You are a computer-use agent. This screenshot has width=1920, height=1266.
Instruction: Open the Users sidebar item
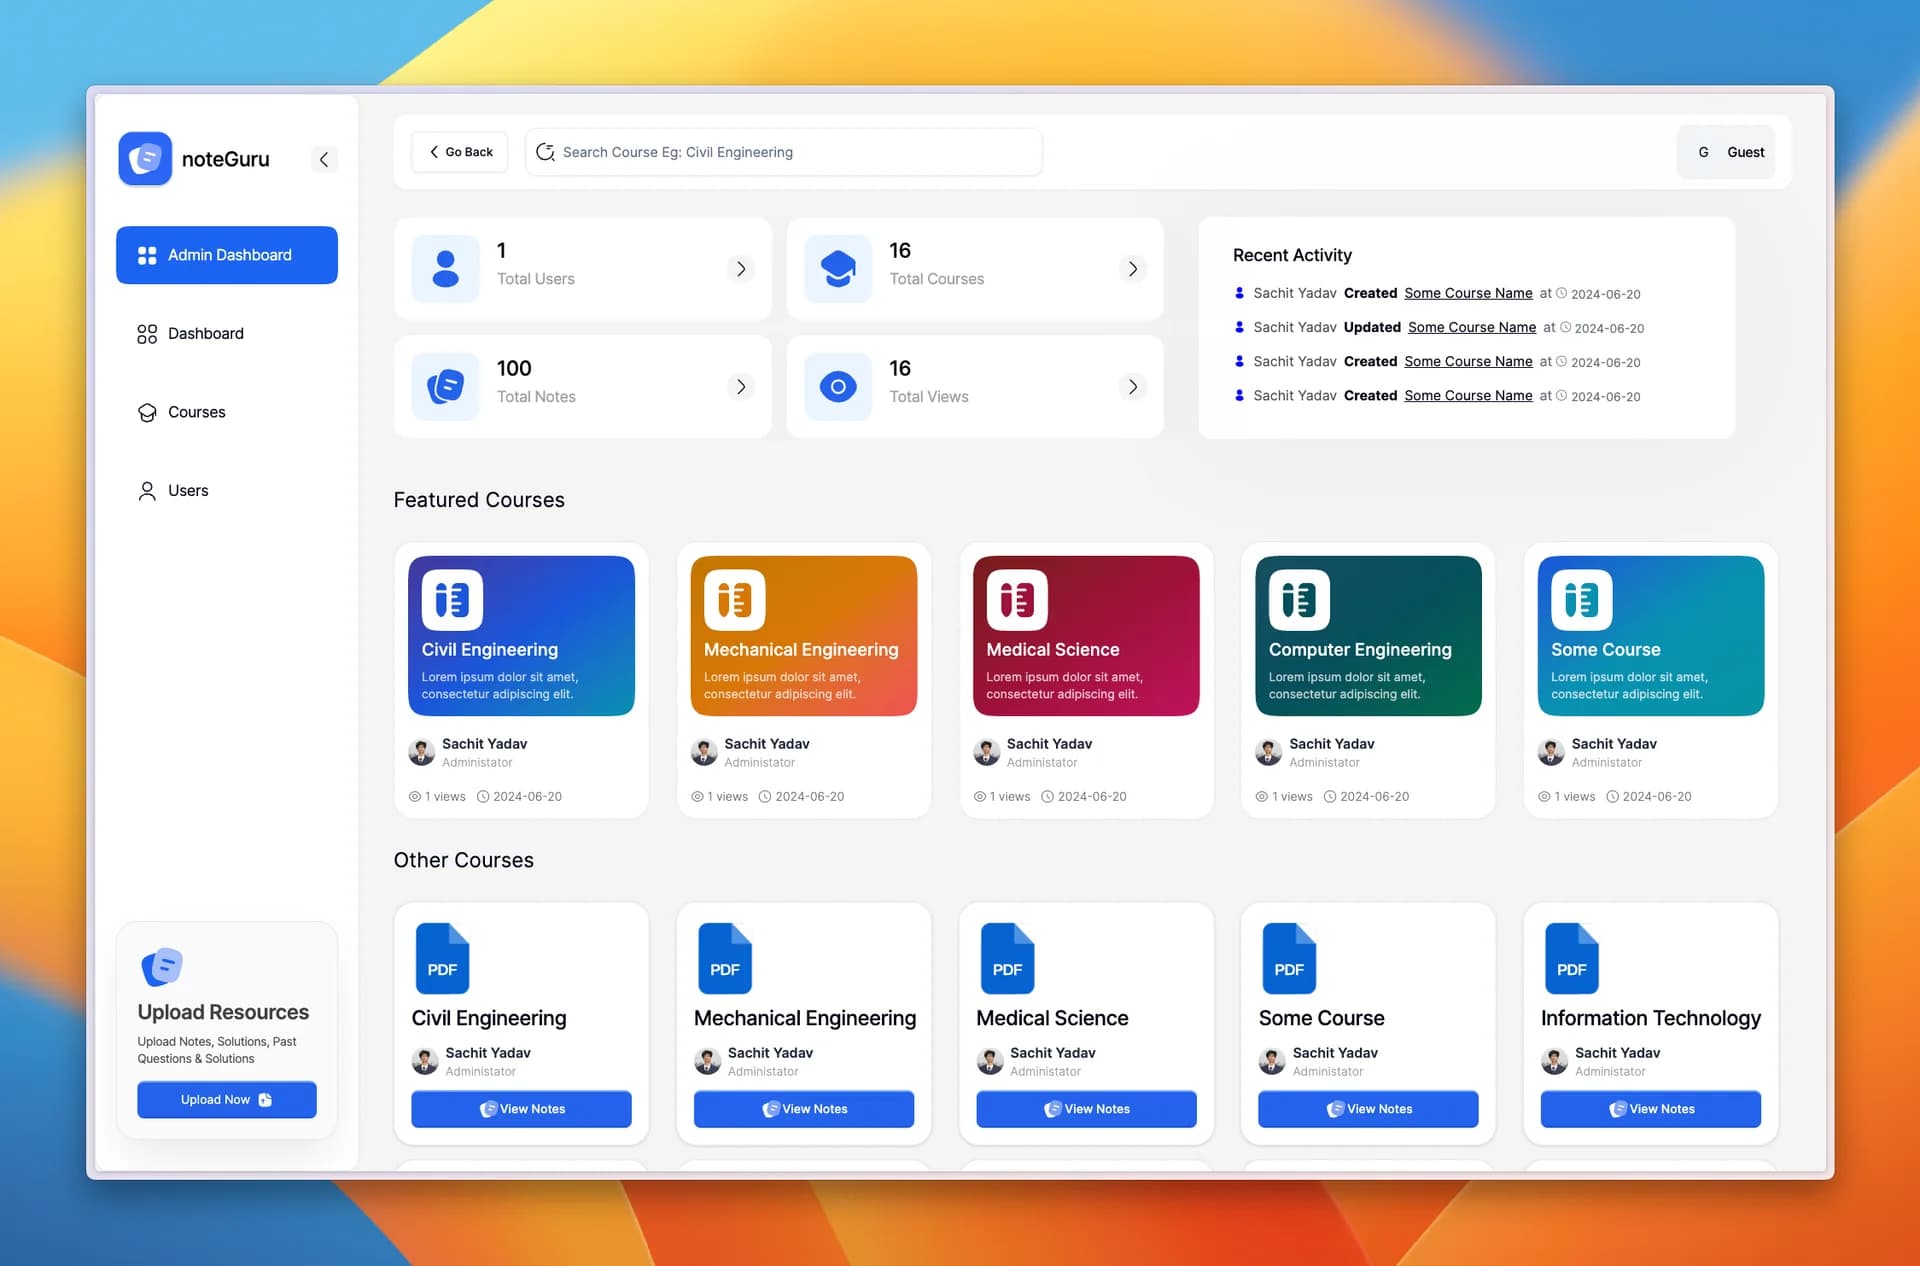188,491
